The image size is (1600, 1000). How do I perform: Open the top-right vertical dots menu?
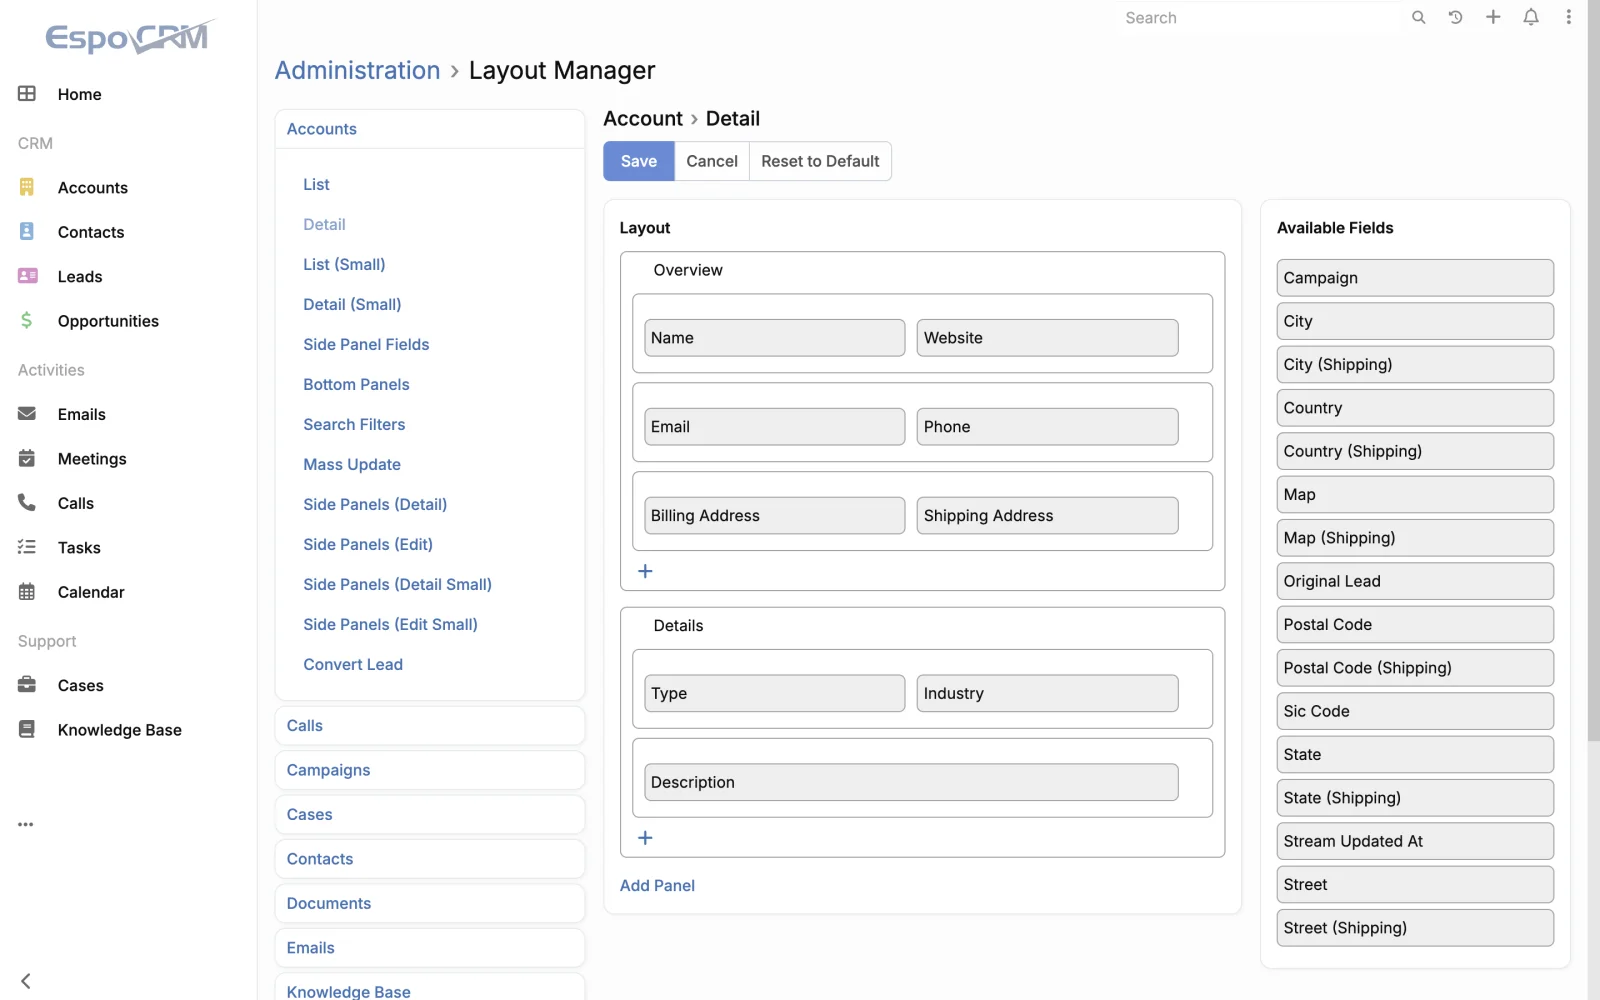pos(1569,17)
